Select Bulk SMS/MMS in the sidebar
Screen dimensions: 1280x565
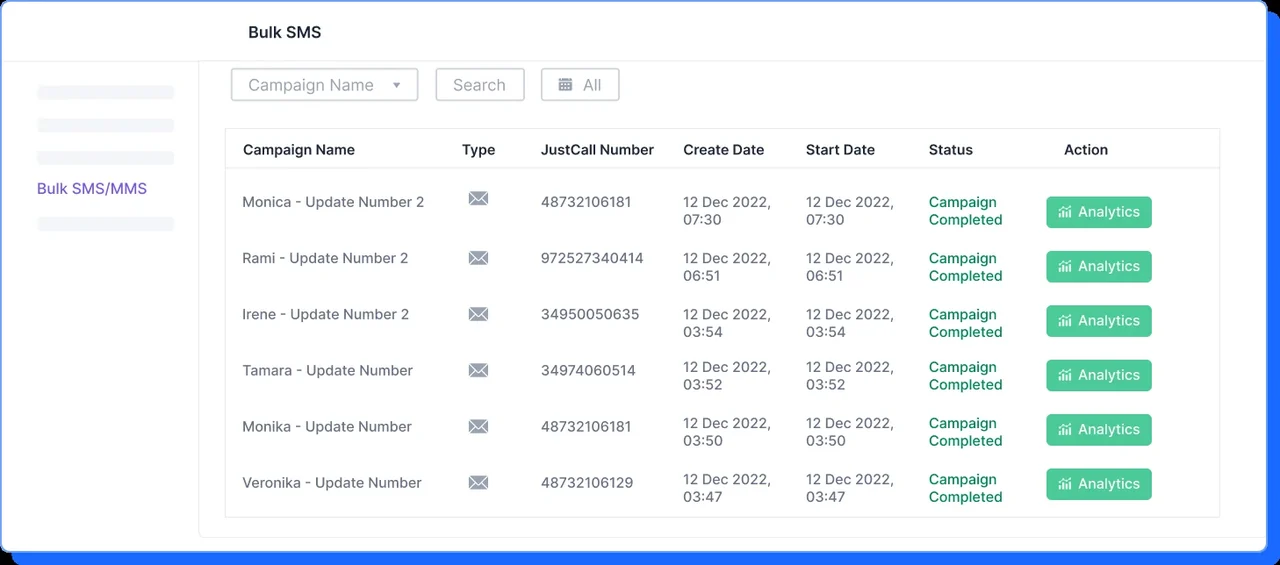(x=92, y=188)
